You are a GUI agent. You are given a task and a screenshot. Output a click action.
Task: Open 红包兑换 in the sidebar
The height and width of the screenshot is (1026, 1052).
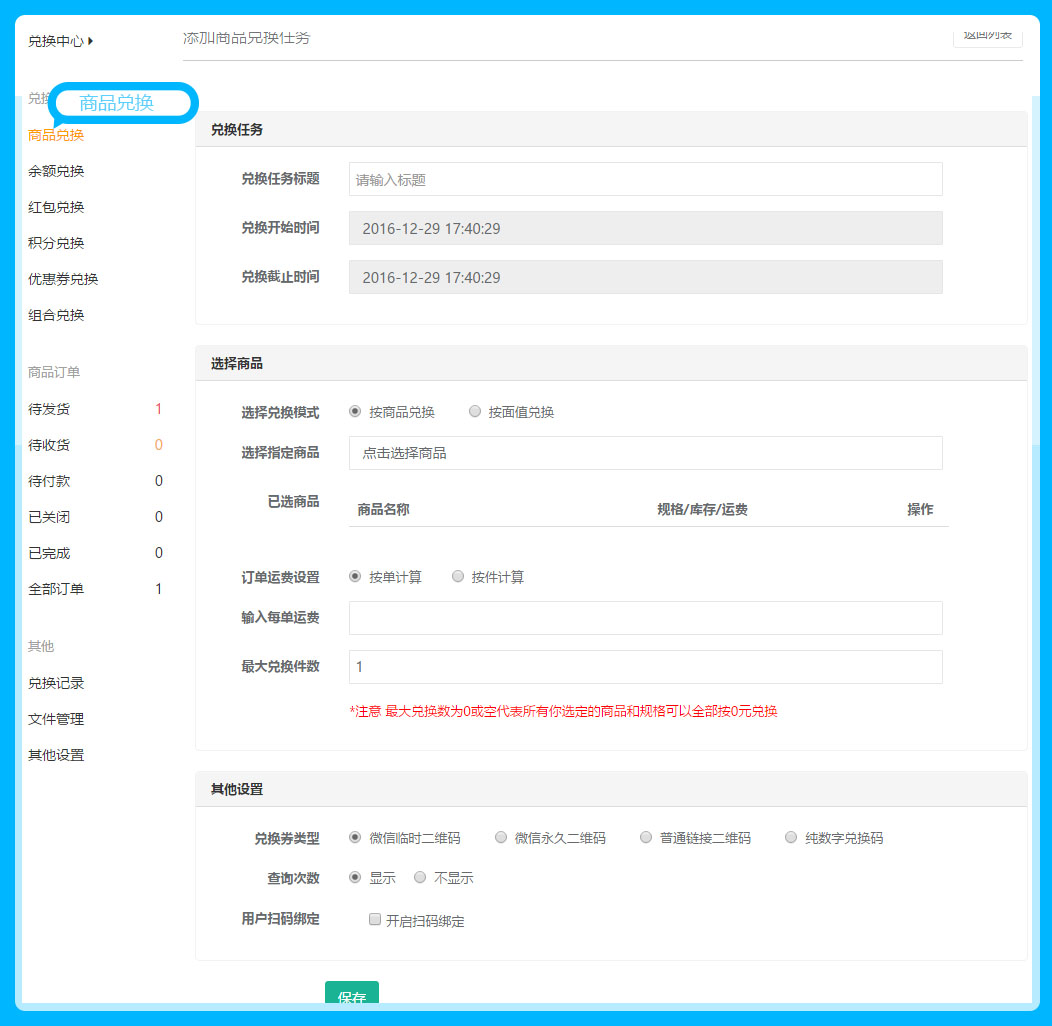pyautogui.click(x=56, y=207)
